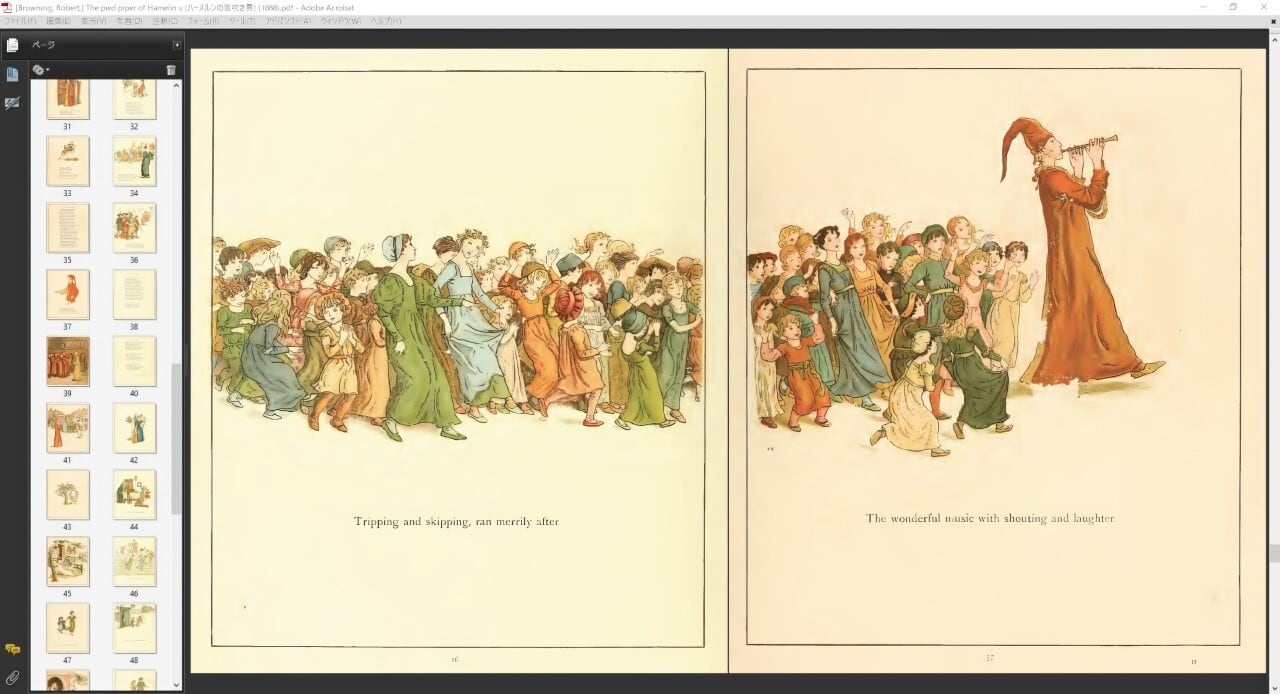
Task: Select page 35 thumbnail
Action: 68,228
